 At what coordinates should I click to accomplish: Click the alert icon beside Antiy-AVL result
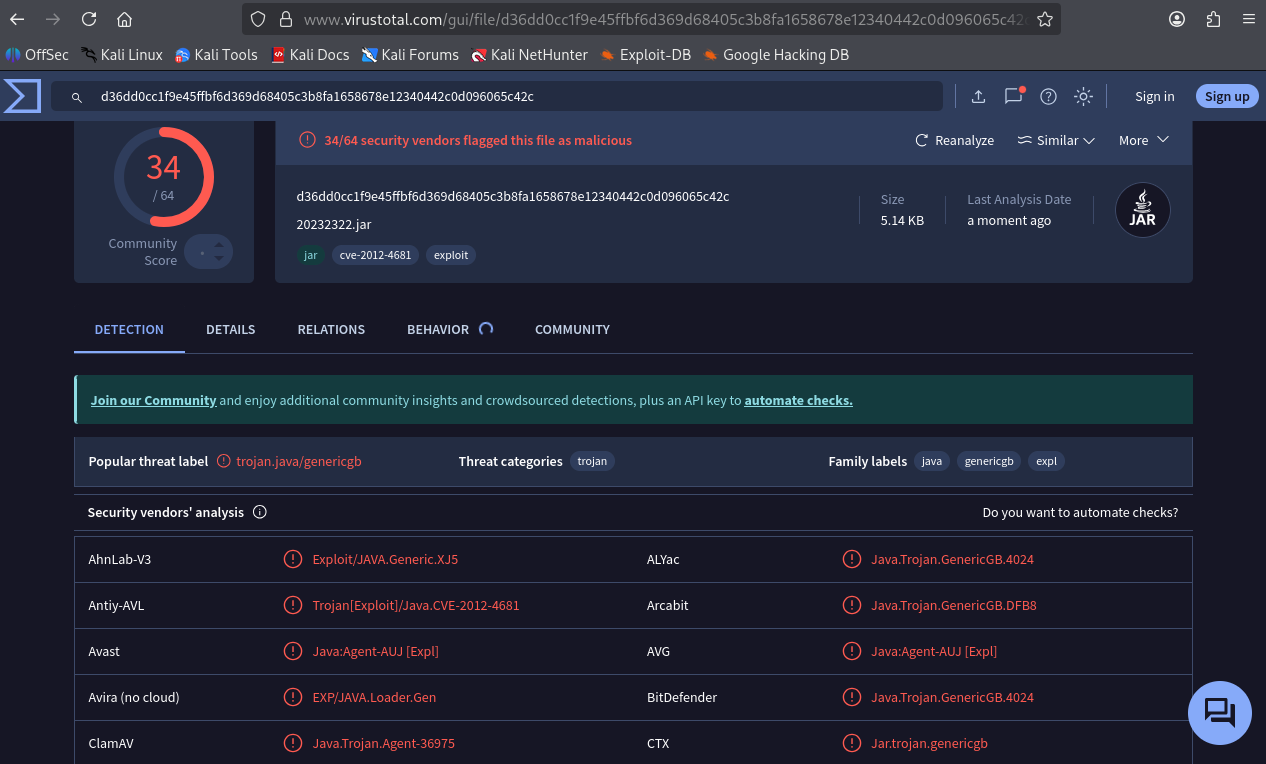point(292,605)
